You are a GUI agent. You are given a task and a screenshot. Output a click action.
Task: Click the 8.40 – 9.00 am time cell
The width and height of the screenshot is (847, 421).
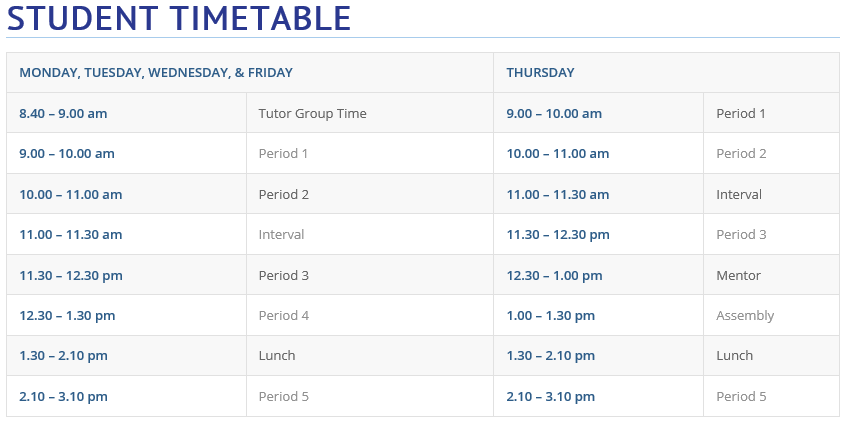[x=63, y=114]
